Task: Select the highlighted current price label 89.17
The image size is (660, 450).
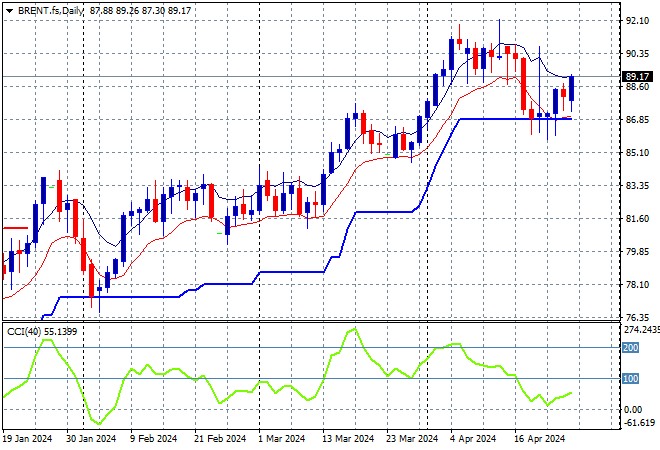Action: point(637,76)
